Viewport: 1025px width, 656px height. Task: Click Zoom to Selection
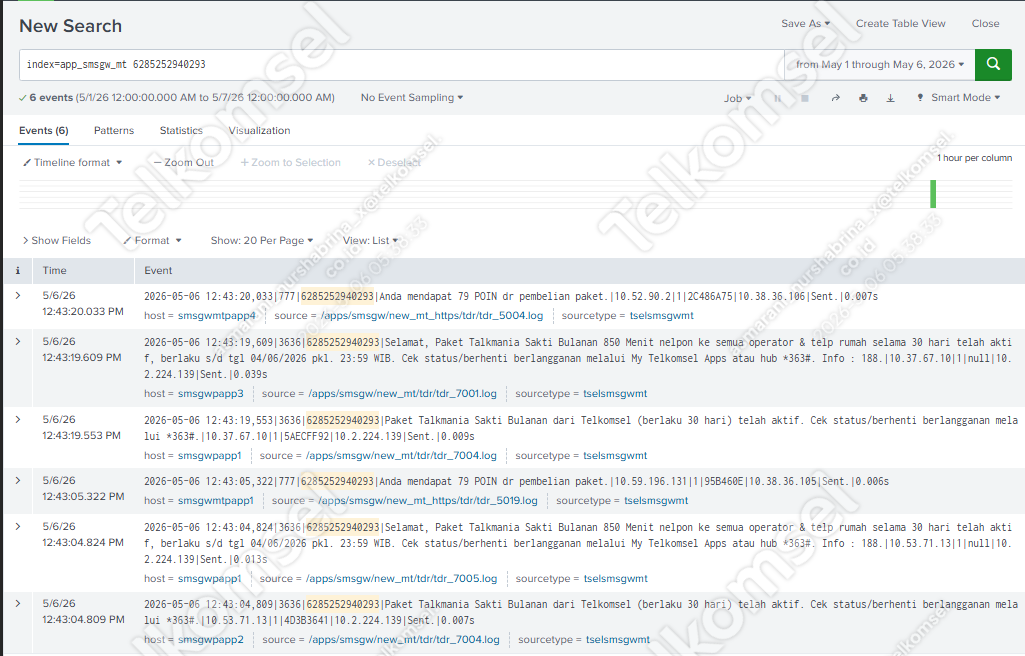290,163
